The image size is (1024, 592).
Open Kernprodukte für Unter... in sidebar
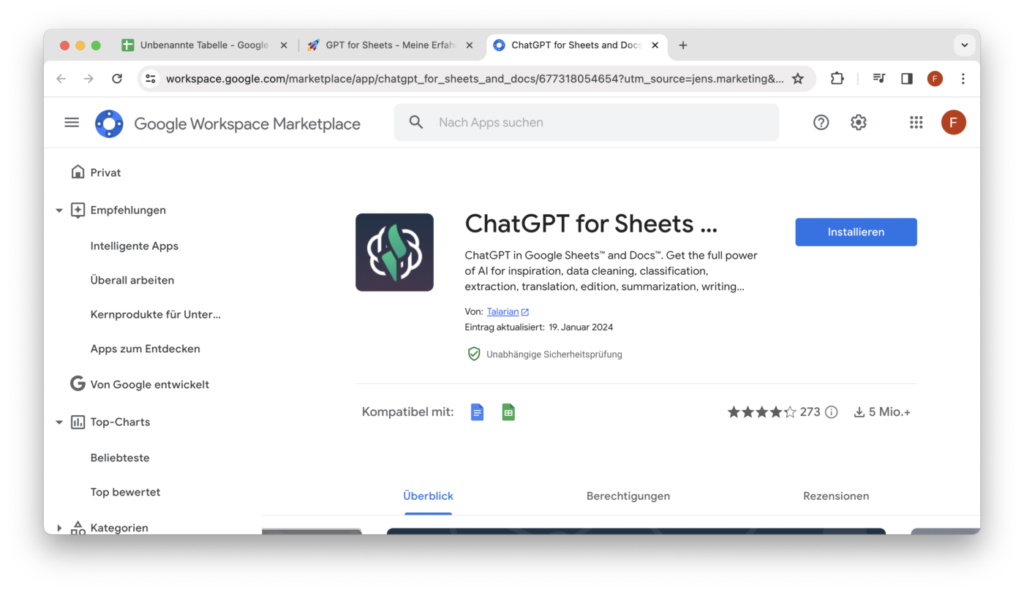(155, 314)
